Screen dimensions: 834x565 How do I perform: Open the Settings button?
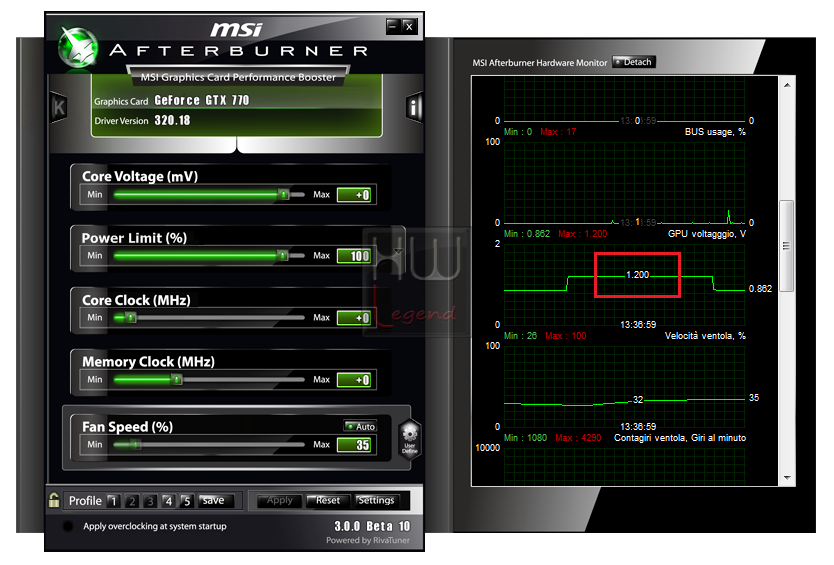pyautogui.click(x=376, y=501)
